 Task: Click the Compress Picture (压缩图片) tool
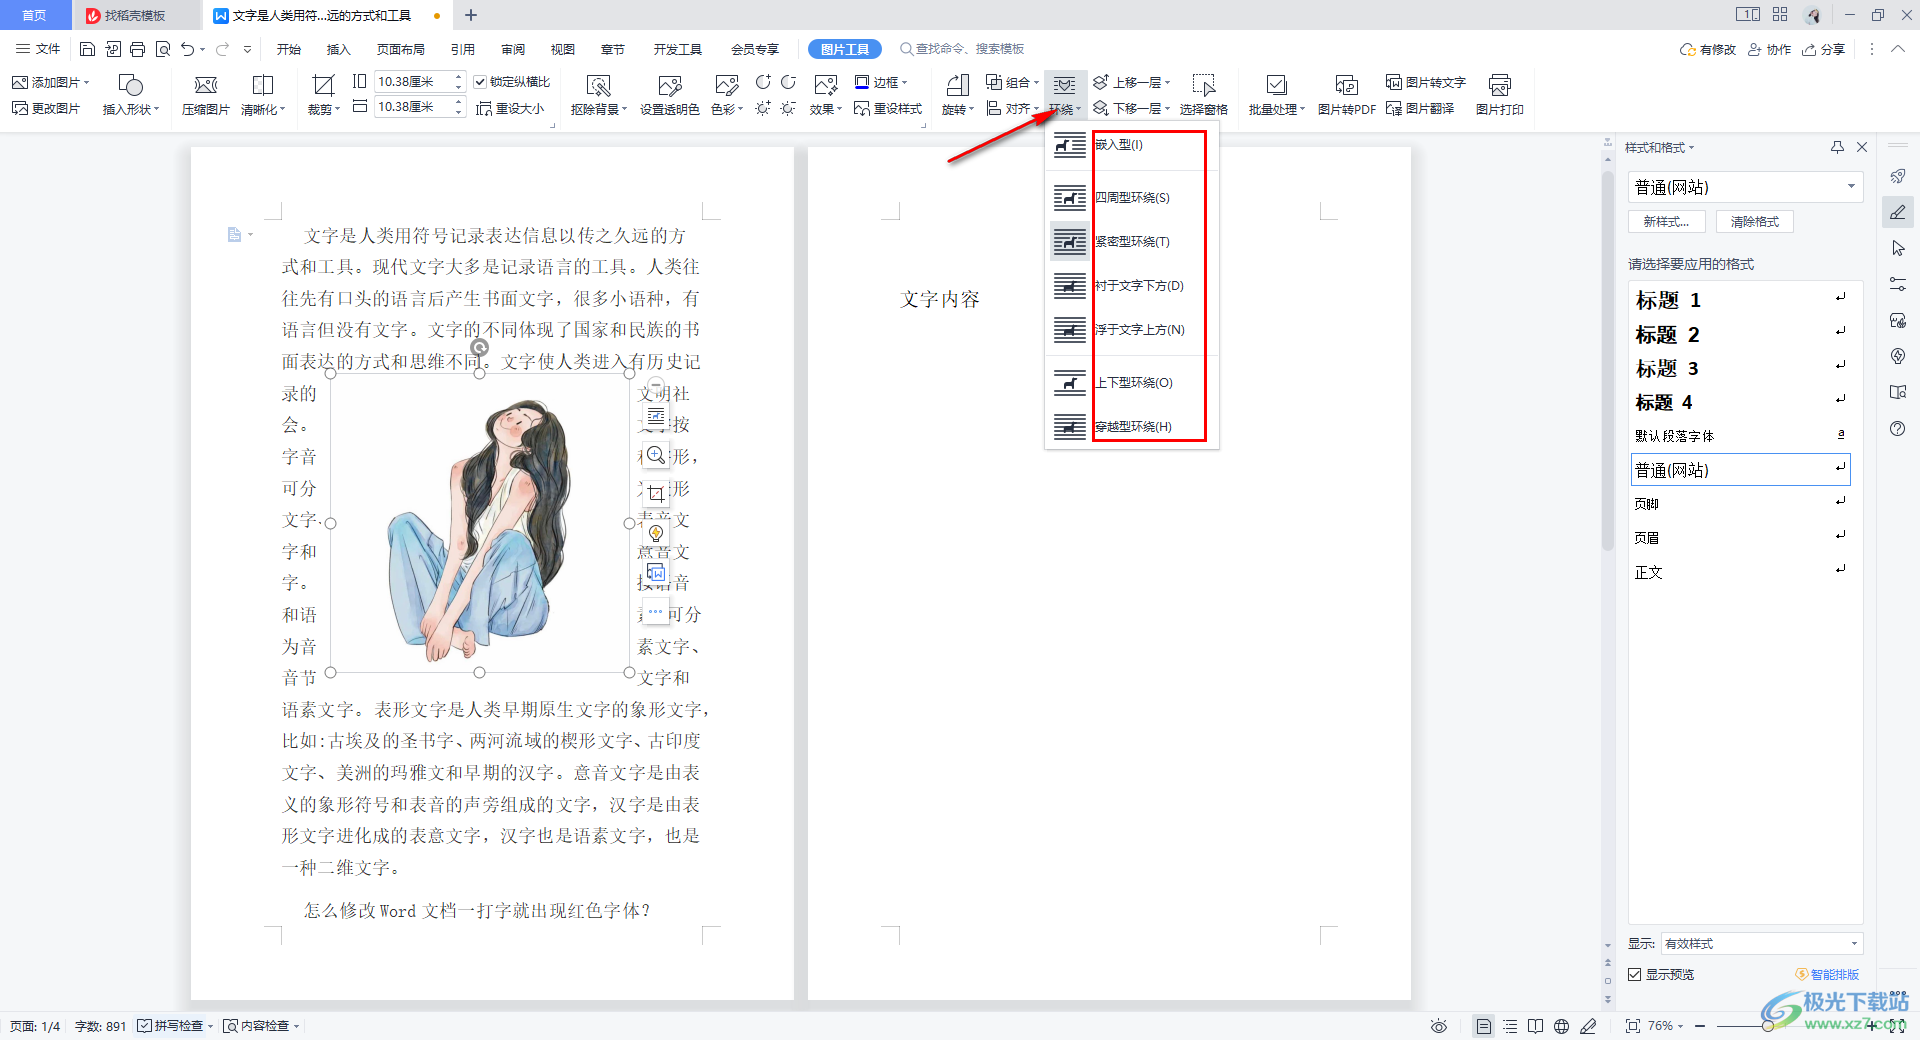click(x=206, y=96)
